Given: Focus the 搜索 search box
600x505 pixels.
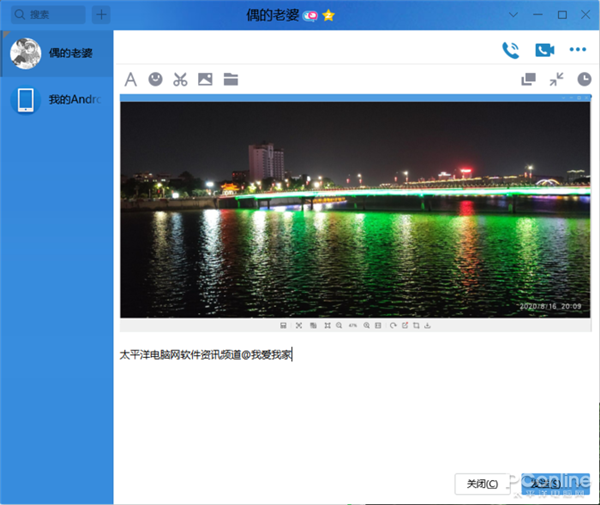Looking at the screenshot, I should click(x=48, y=15).
